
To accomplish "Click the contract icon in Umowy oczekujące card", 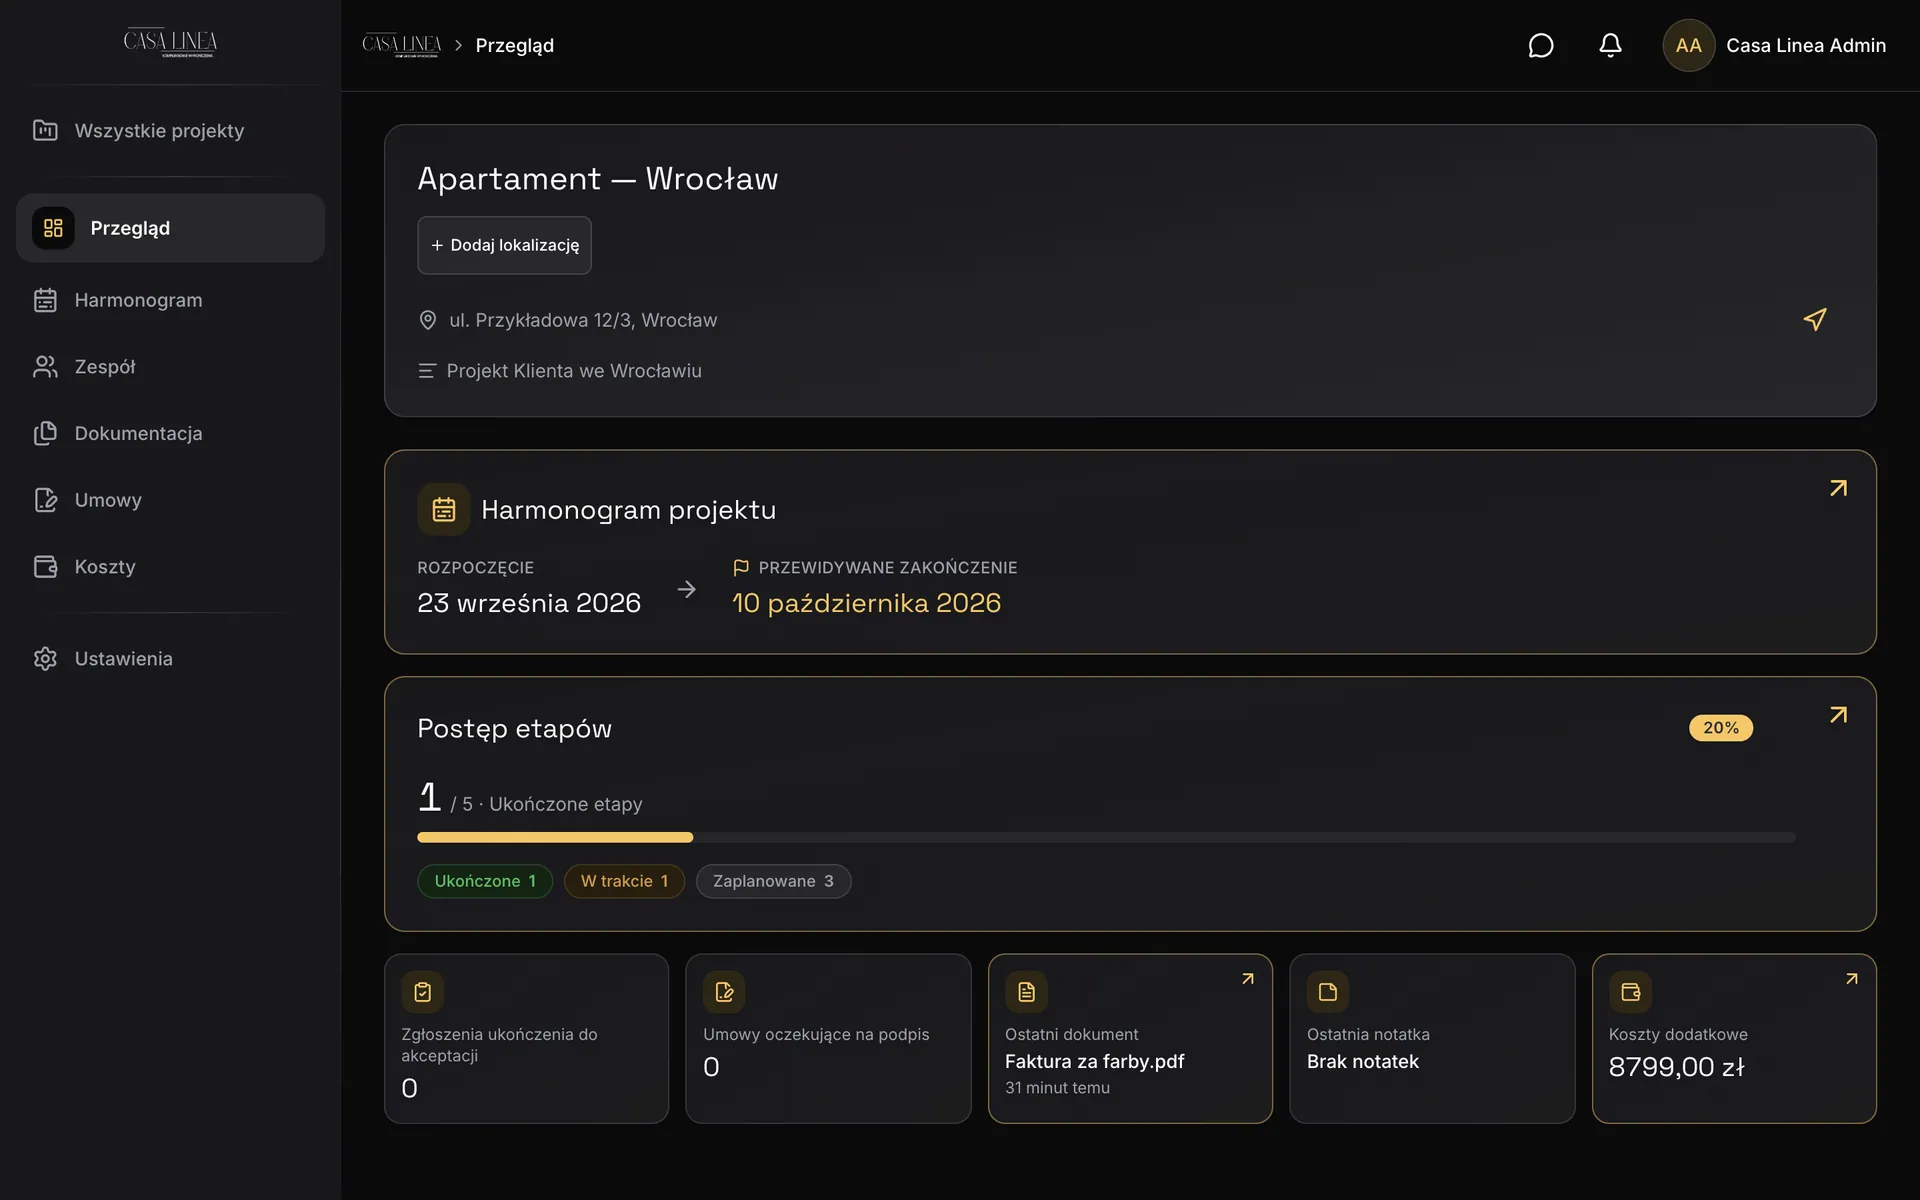I will (724, 992).
